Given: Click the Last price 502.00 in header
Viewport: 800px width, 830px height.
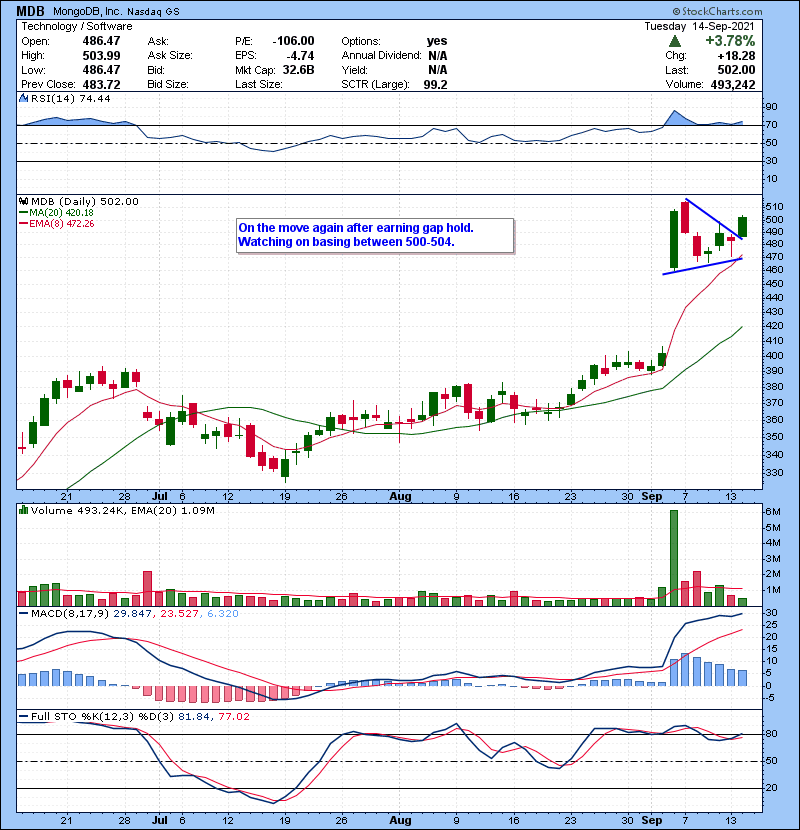Looking at the screenshot, I should click(x=736, y=70).
